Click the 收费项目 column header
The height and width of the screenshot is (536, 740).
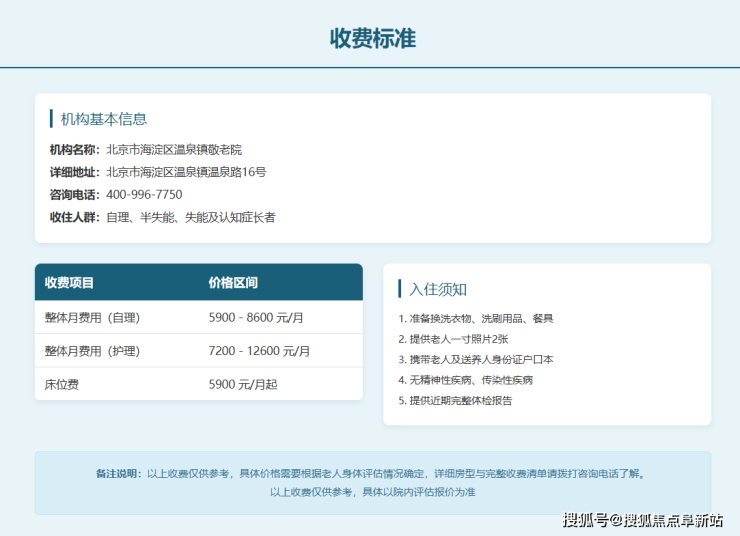click(69, 283)
